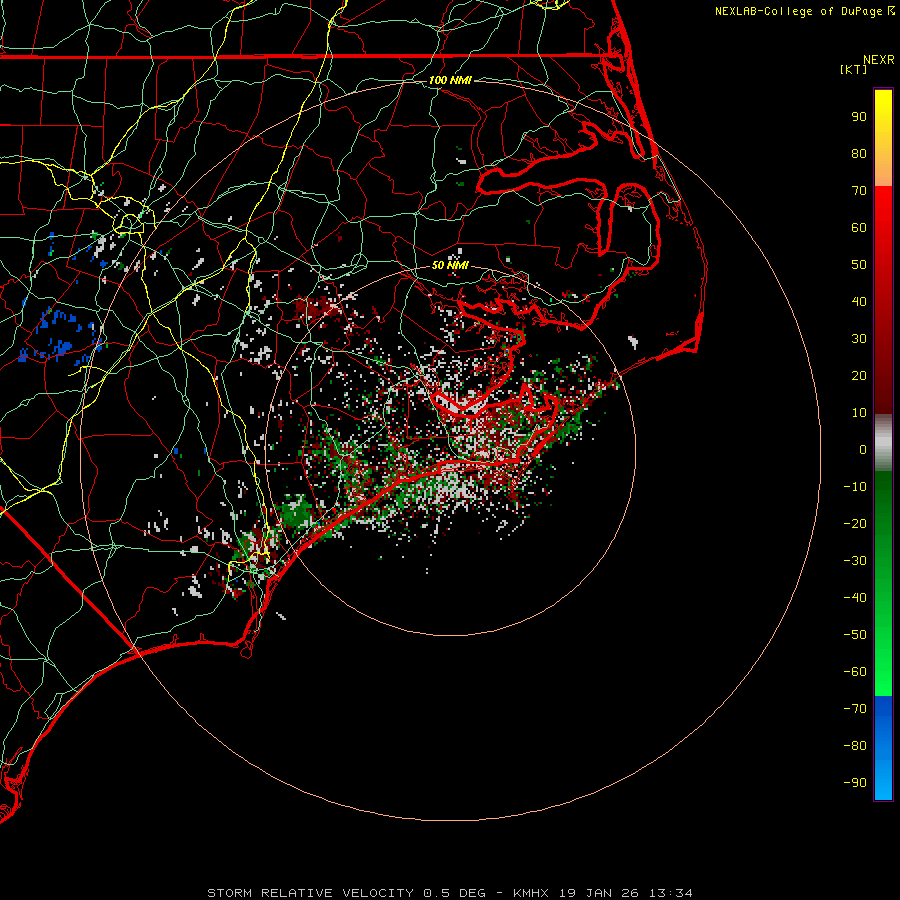Click the -20 value on the velocity scale

(x=855, y=523)
